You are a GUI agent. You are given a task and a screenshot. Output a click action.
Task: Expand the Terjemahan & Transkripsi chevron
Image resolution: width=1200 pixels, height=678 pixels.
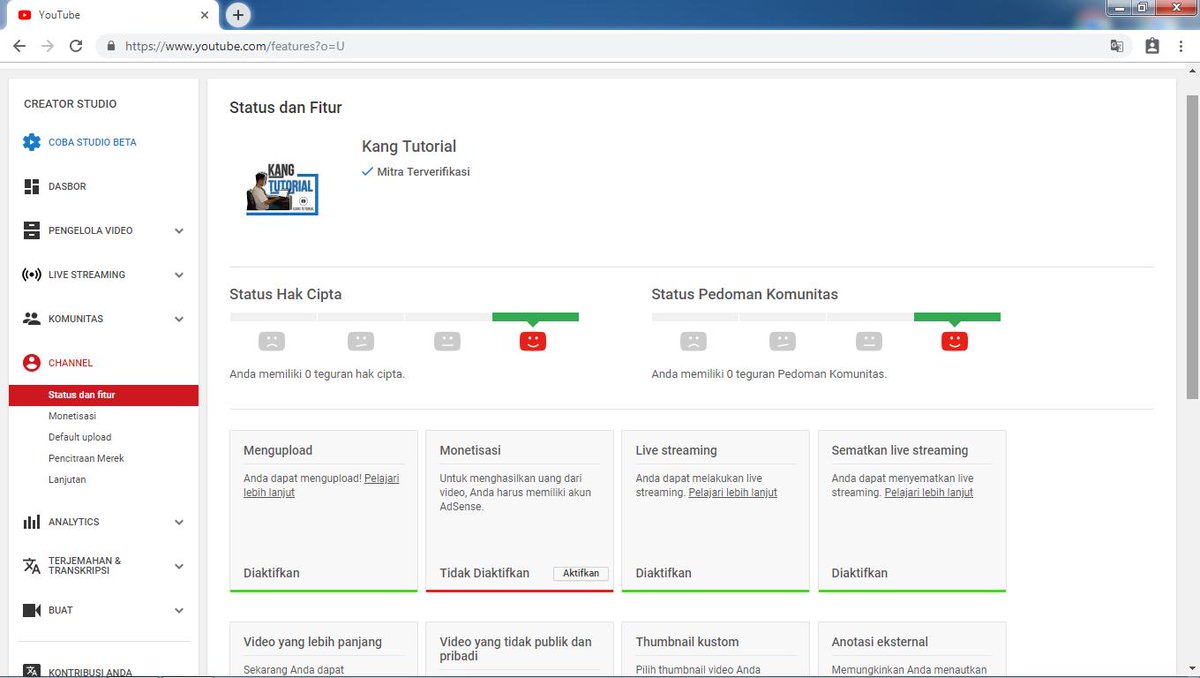pos(179,566)
